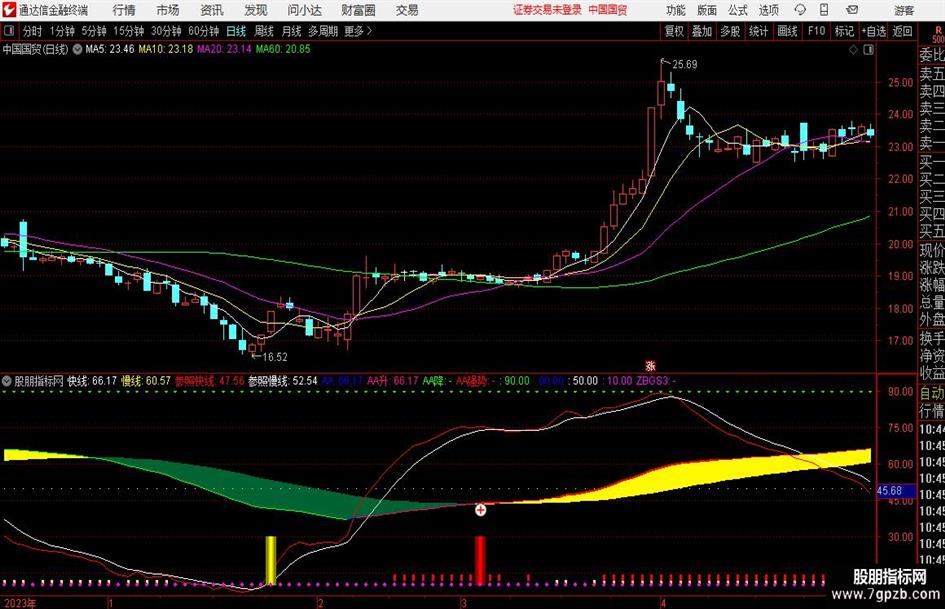Switch to 分时 chart tab
945x609 pixels.
tap(32, 31)
